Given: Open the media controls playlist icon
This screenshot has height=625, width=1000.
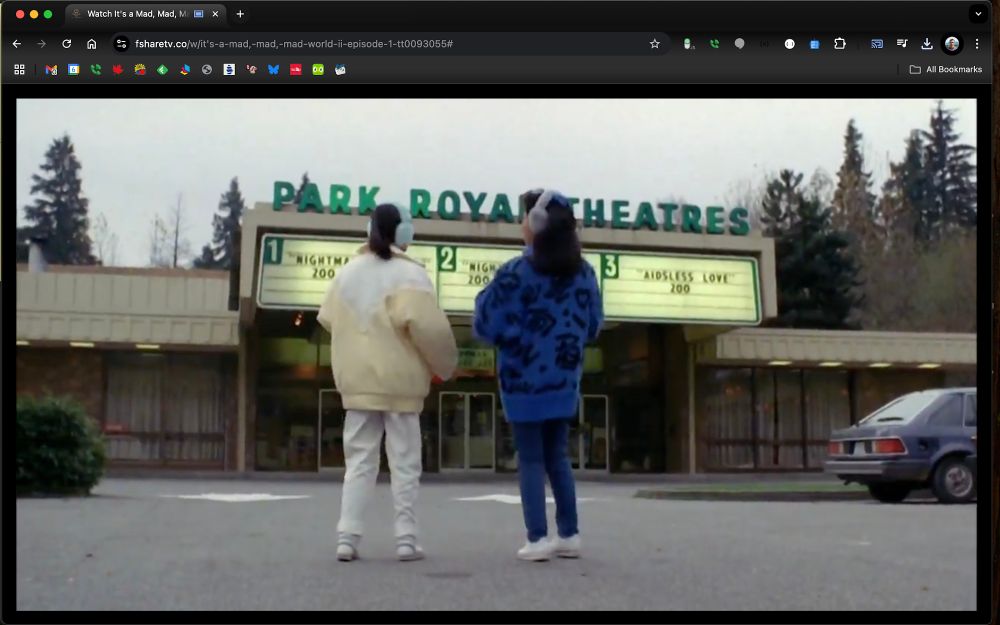Looking at the screenshot, I should pyautogui.click(x=902, y=44).
